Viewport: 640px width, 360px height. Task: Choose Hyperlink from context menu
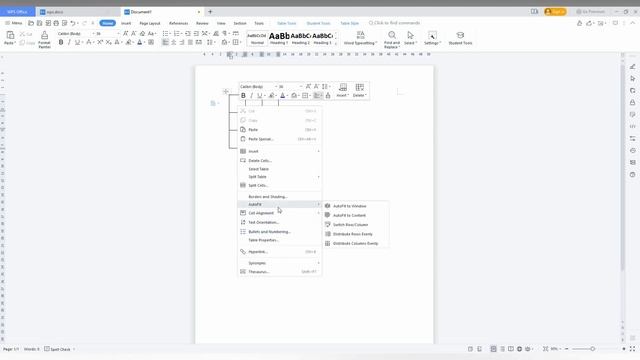pyautogui.click(x=280, y=252)
